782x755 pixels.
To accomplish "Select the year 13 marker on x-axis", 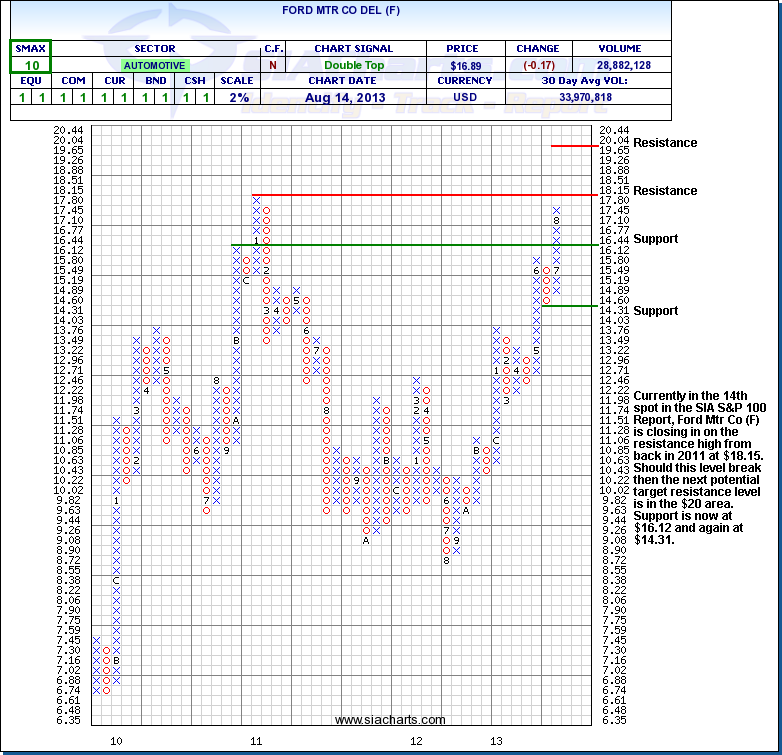I will coord(495,741).
